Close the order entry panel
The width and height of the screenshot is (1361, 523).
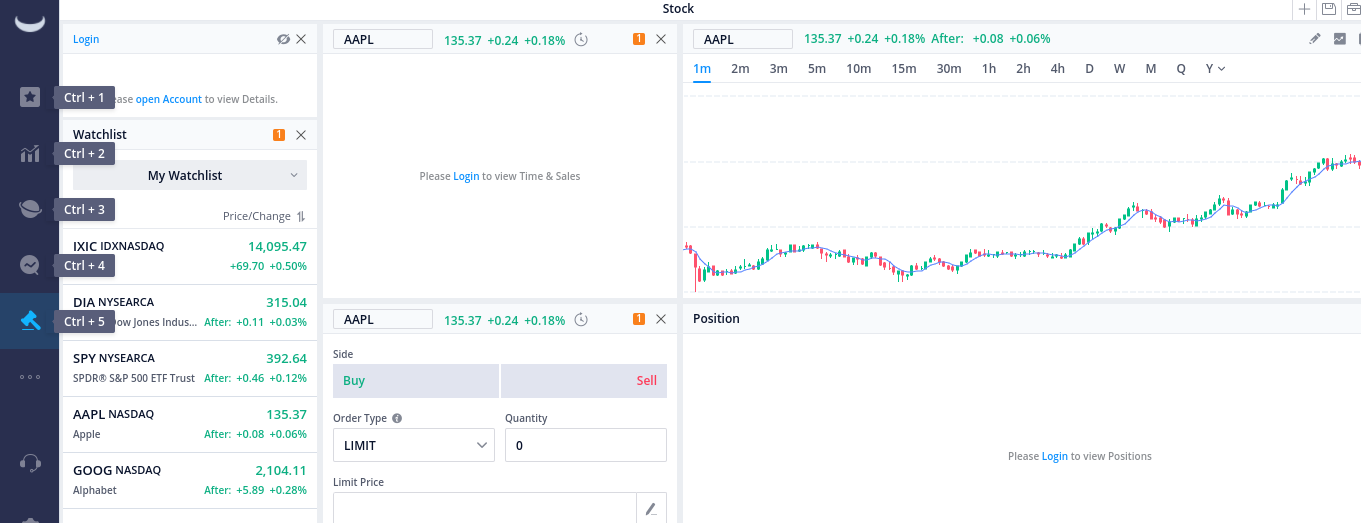tap(660, 319)
